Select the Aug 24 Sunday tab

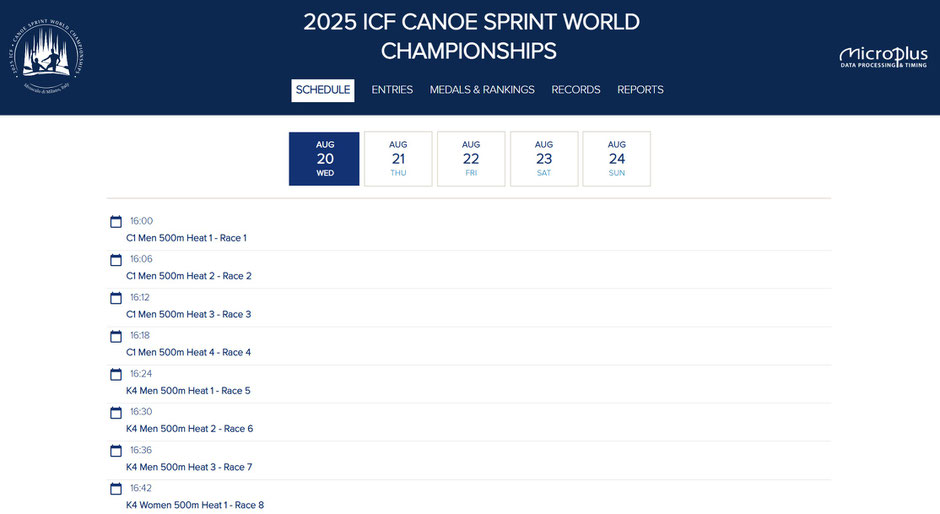[x=617, y=159]
